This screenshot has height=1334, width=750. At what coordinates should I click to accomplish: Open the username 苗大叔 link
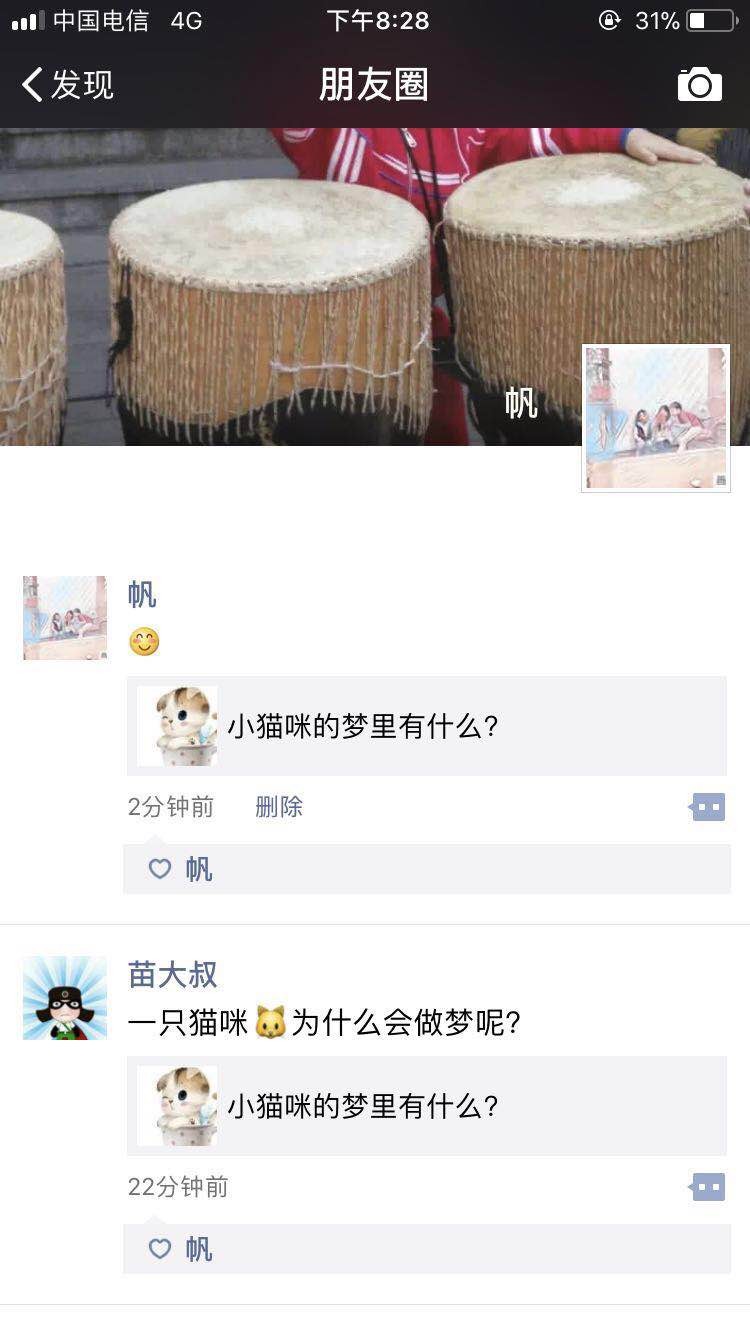pos(173,974)
